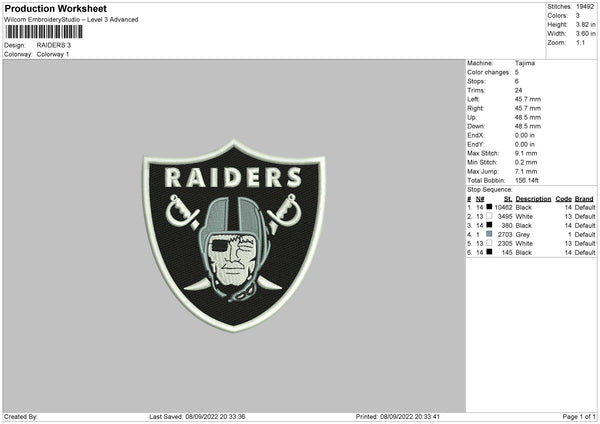600x424 pixels.
Task: Click the 'Stops:' label
Action: (x=476, y=81)
